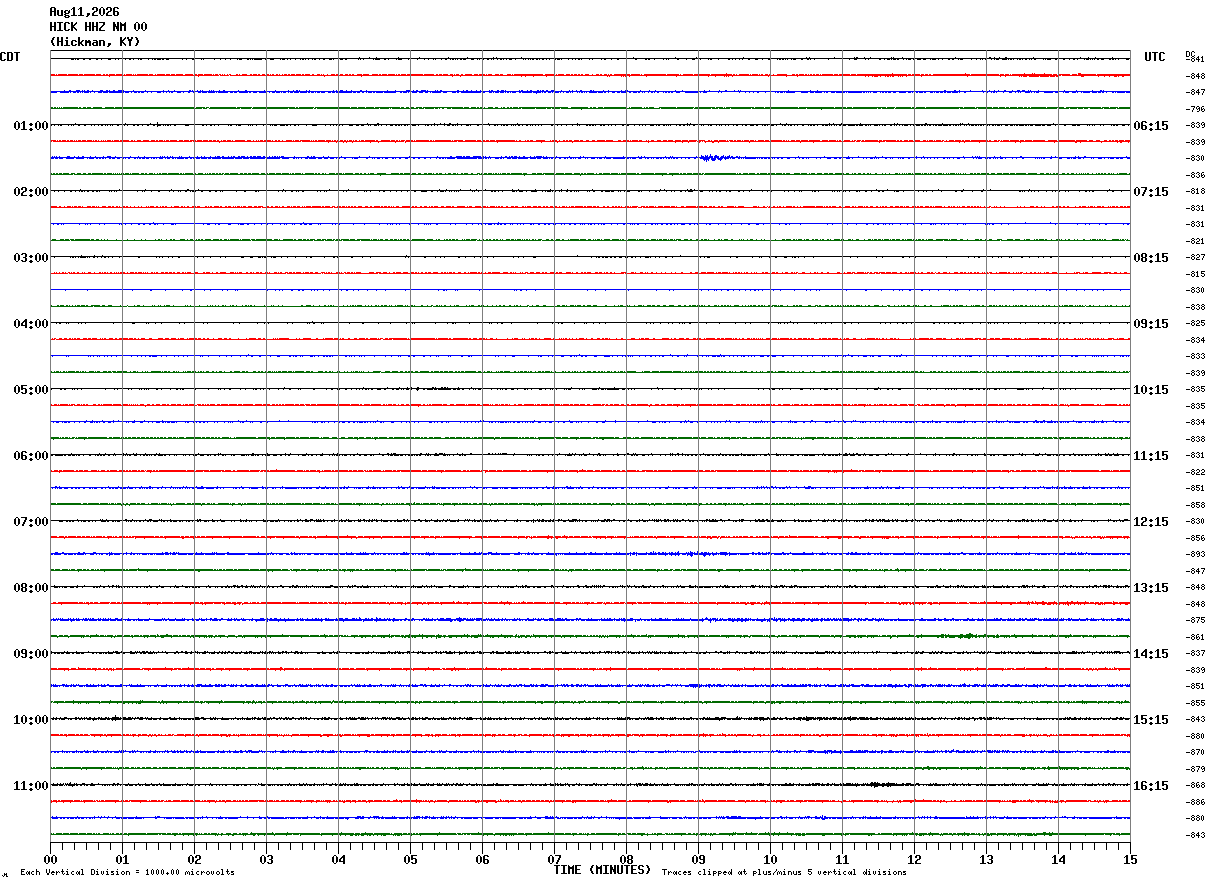Click the 15 minute tick label

1130,859
